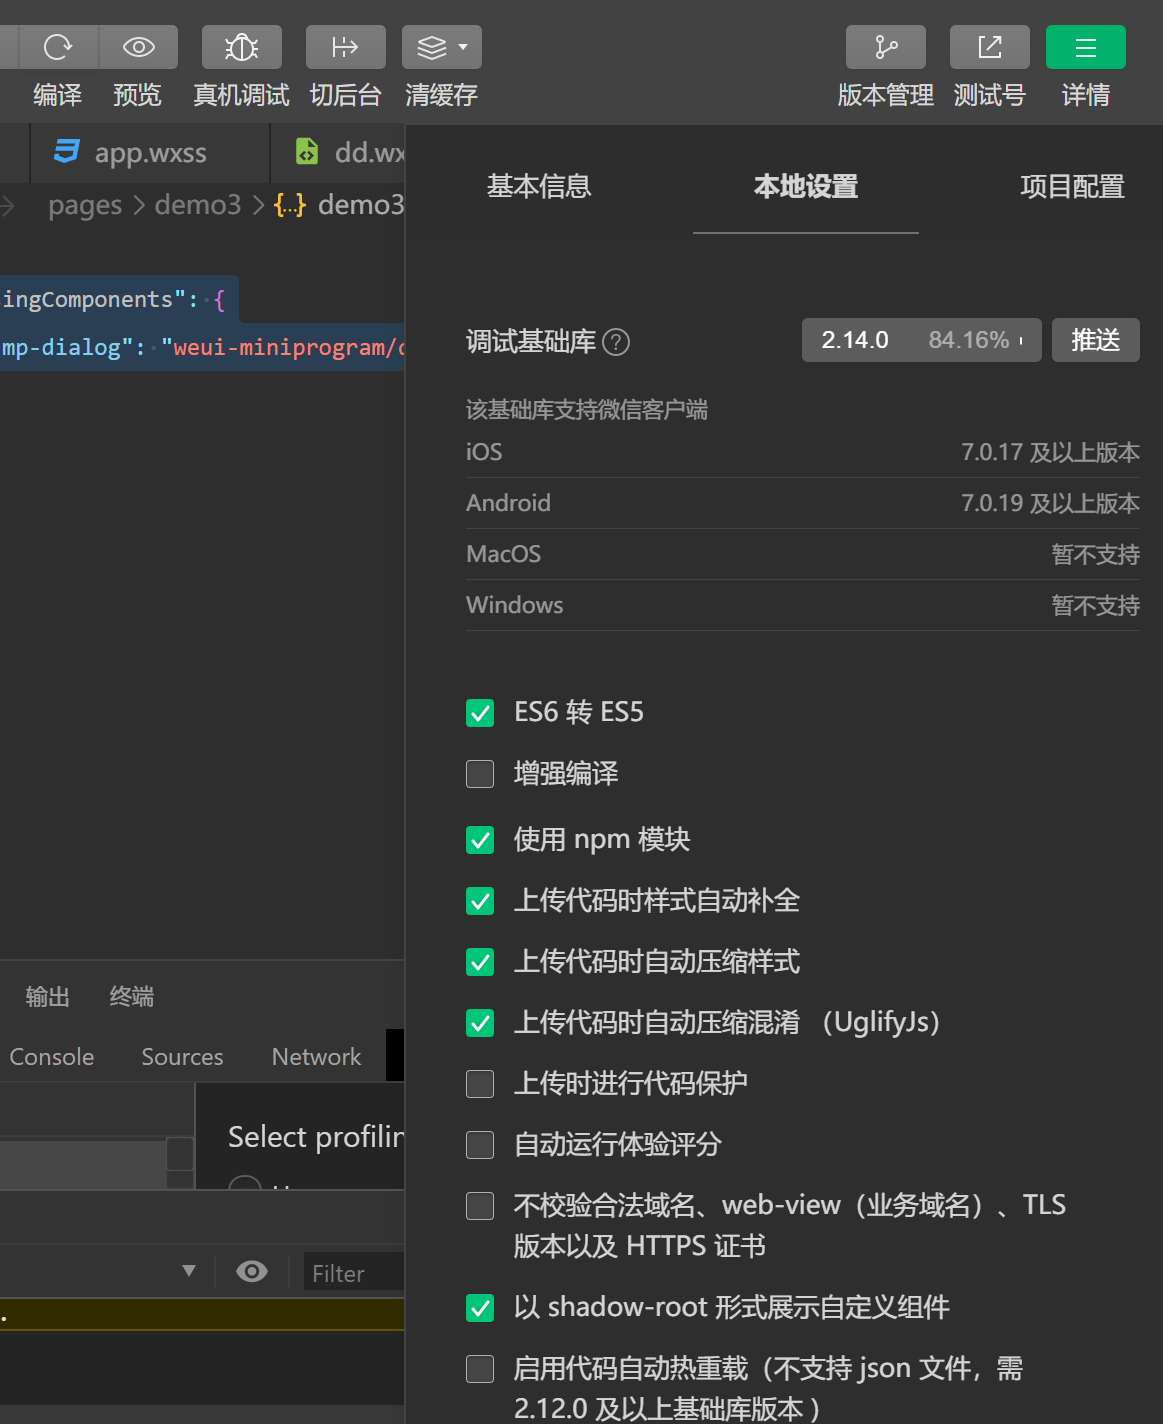
Task: Click the Select profiling heading in devtools
Action: coord(316,1137)
